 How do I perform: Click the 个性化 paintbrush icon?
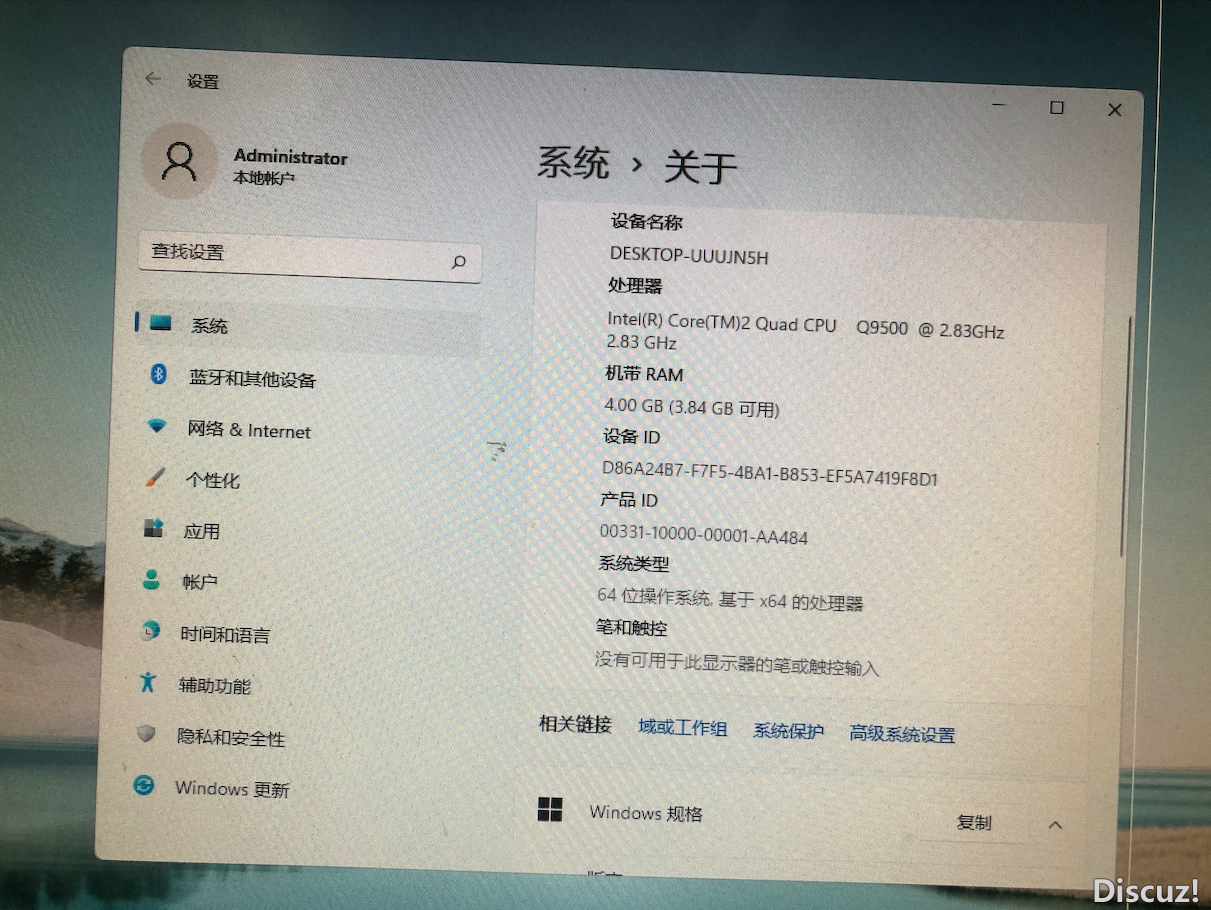(155, 477)
